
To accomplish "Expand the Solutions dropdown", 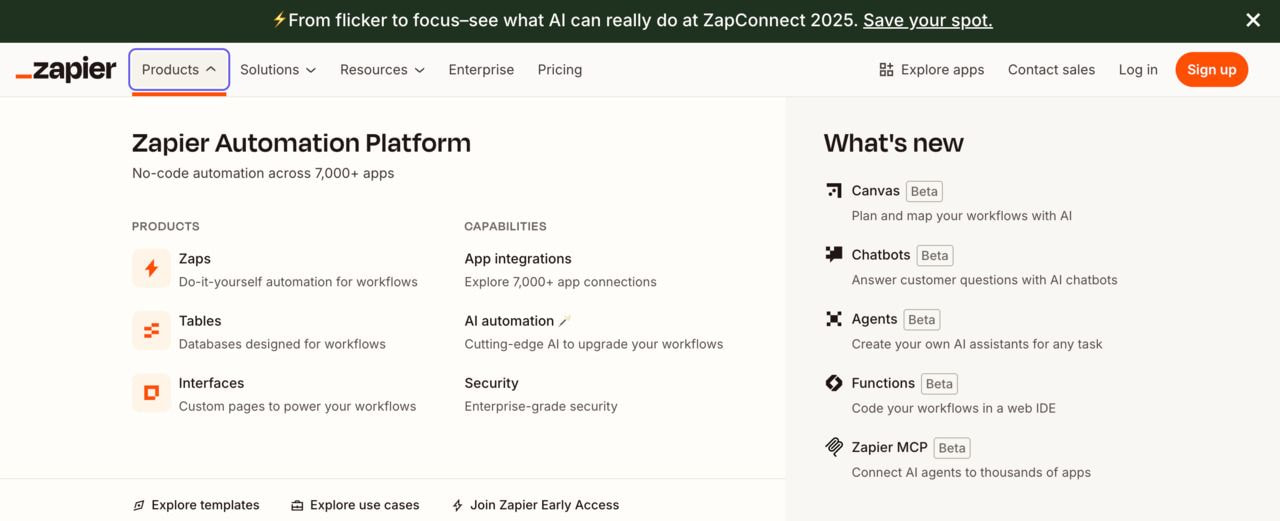I will pyautogui.click(x=278, y=70).
